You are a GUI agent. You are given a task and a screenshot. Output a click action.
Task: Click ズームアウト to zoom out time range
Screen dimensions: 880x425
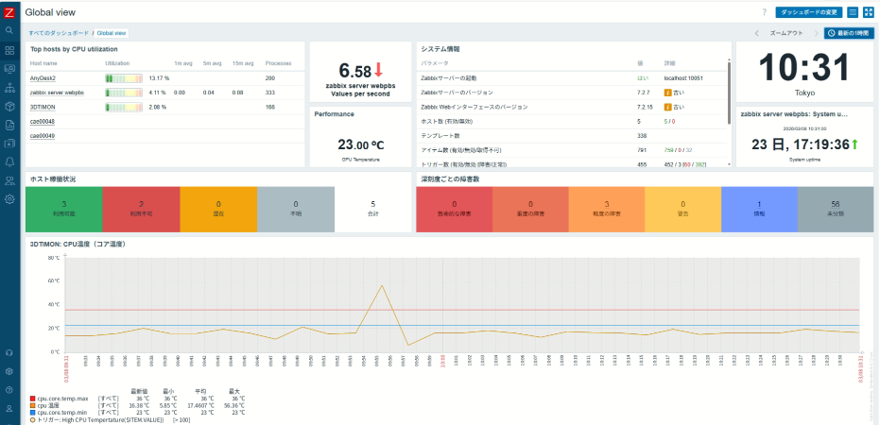(x=786, y=33)
